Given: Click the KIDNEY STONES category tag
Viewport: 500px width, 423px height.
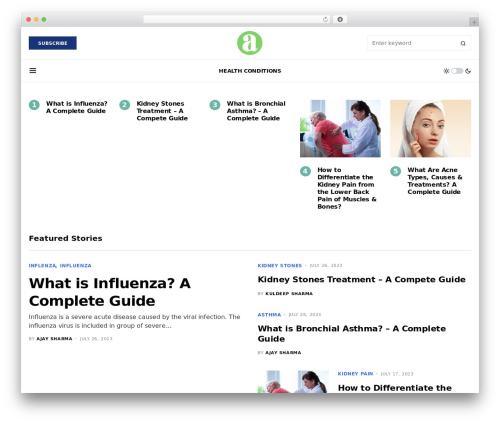Looking at the screenshot, I should coord(280,266).
